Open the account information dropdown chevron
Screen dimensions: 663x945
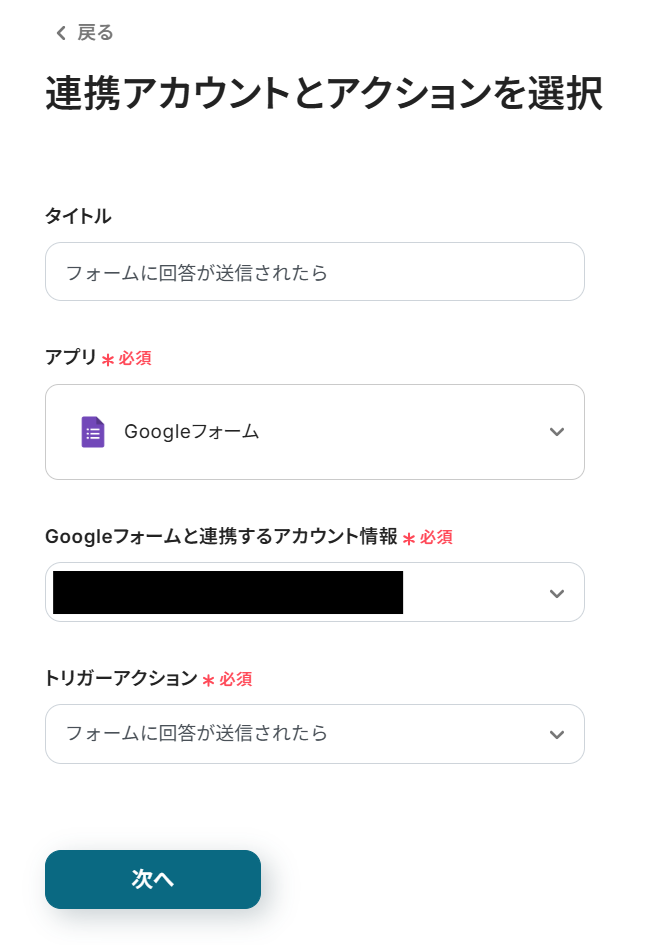coord(557,593)
